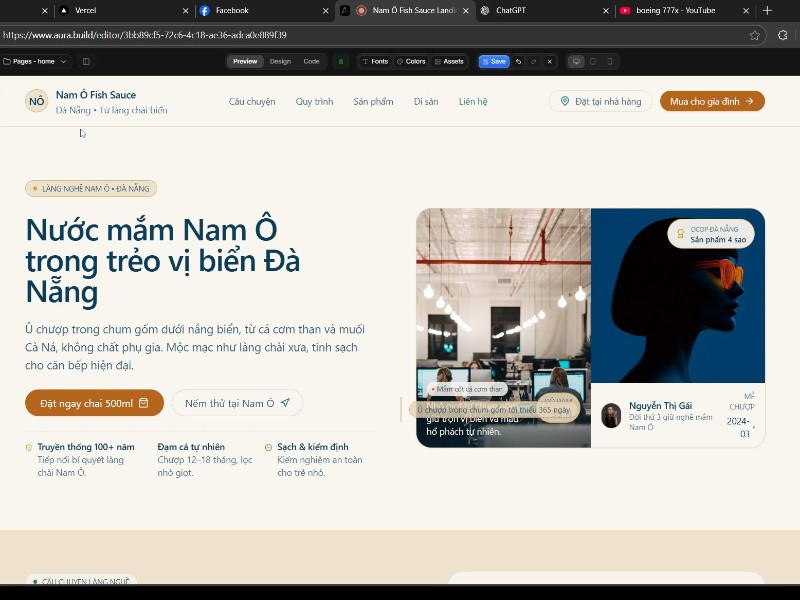The width and height of the screenshot is (800, 600).
Task: Click the NÔ logo badge in the header
Action: 37,101
